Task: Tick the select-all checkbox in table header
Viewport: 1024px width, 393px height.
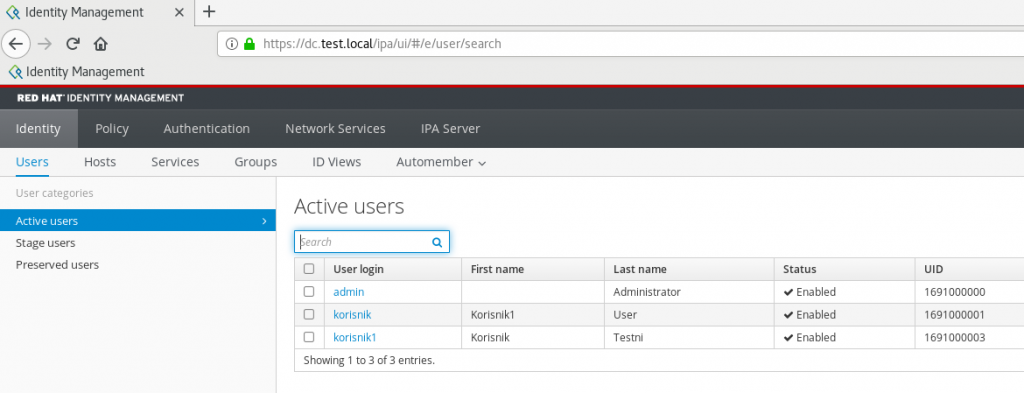Action: pos(310,269)
